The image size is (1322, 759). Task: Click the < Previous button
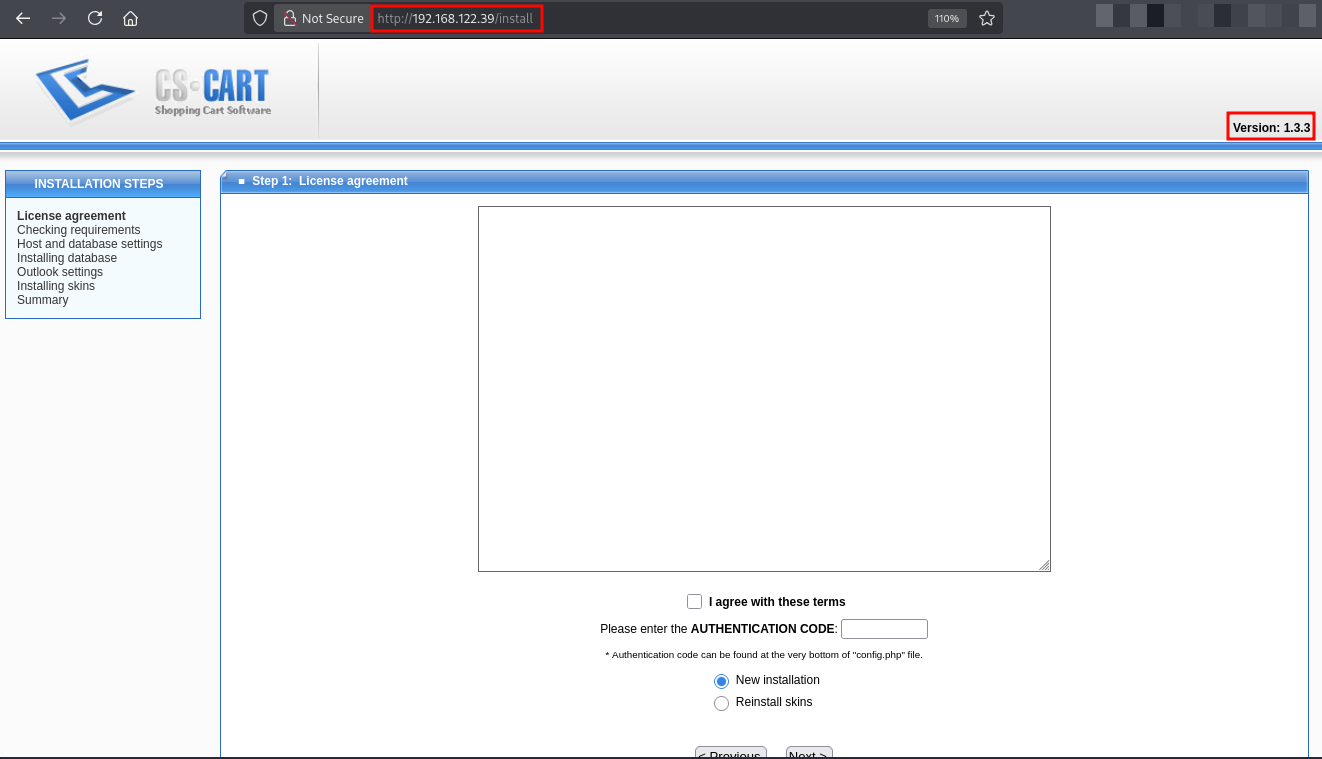point(731,753)
